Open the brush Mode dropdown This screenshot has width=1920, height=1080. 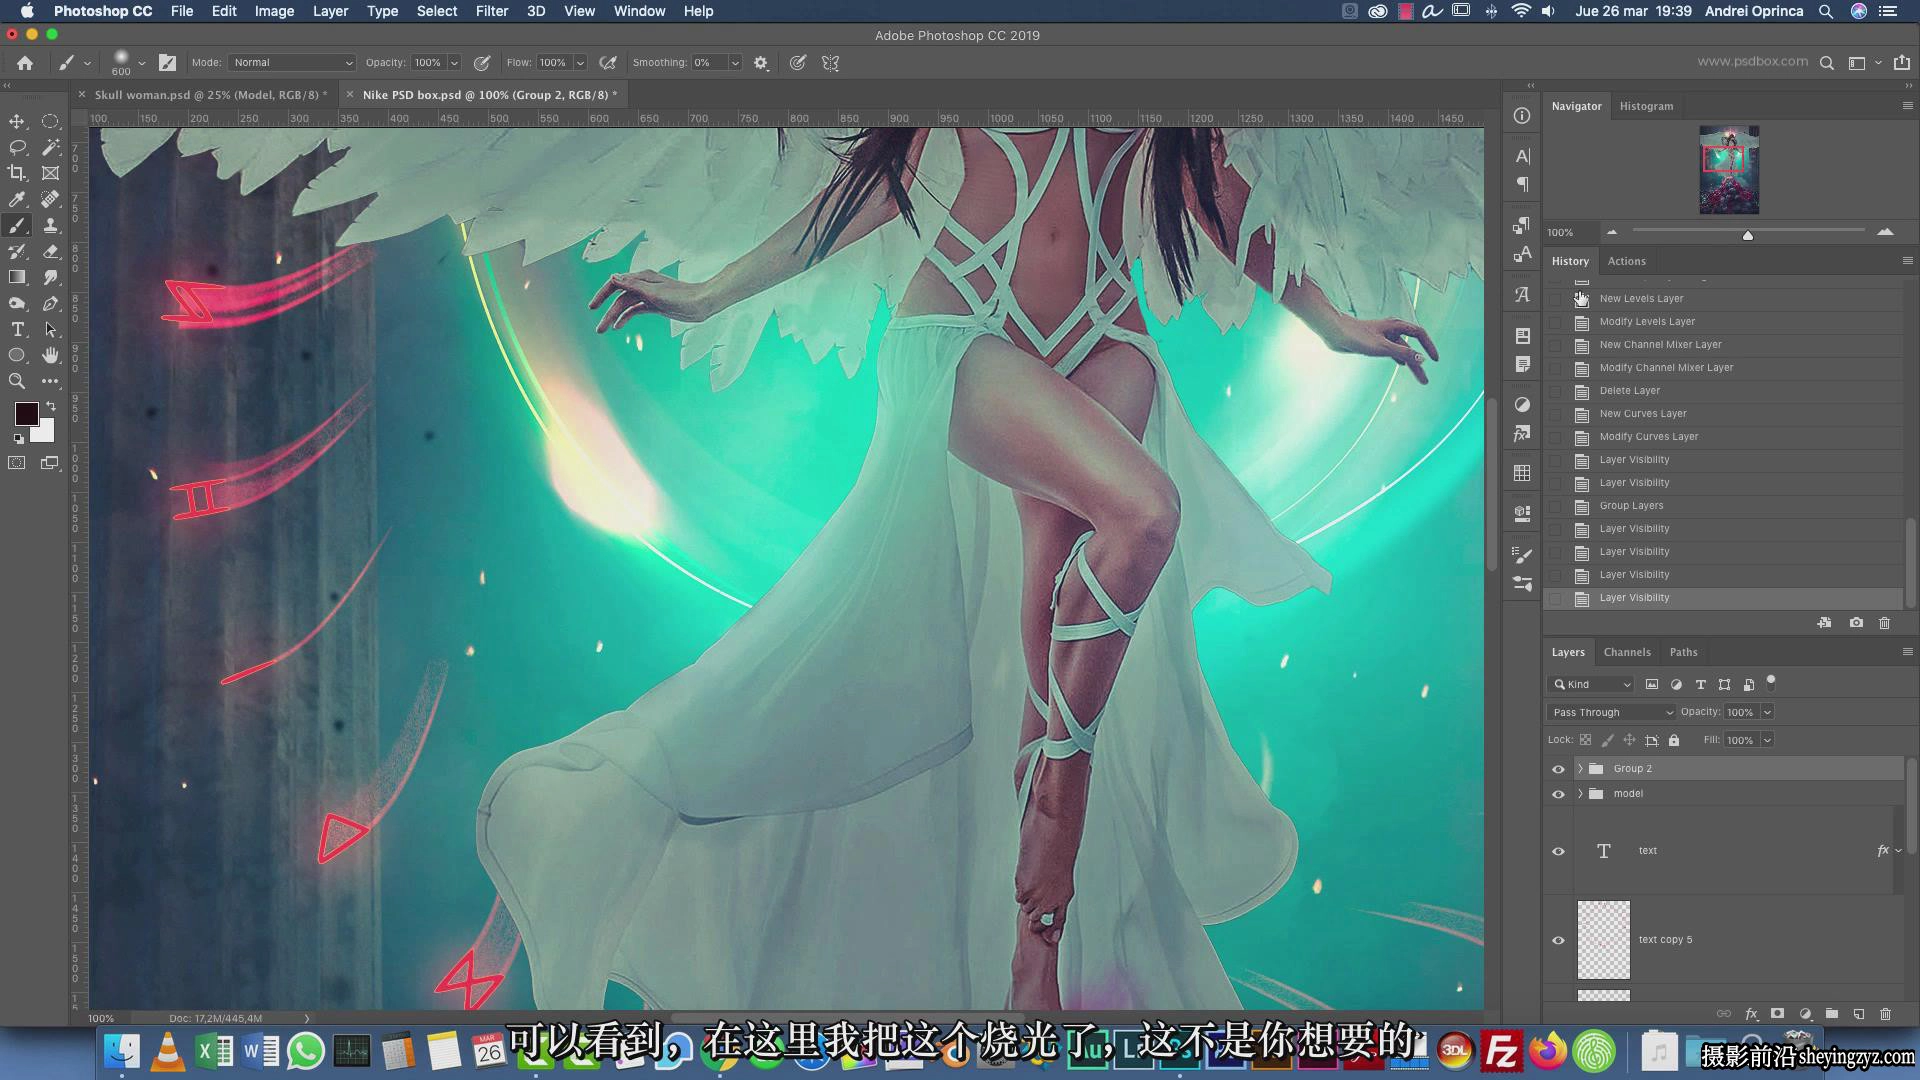pyautogui.click(x=292, y=63)
